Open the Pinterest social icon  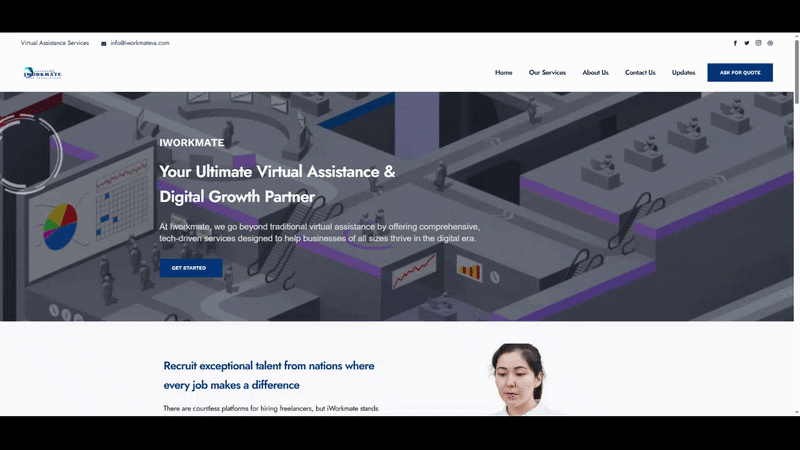(770, 43)
